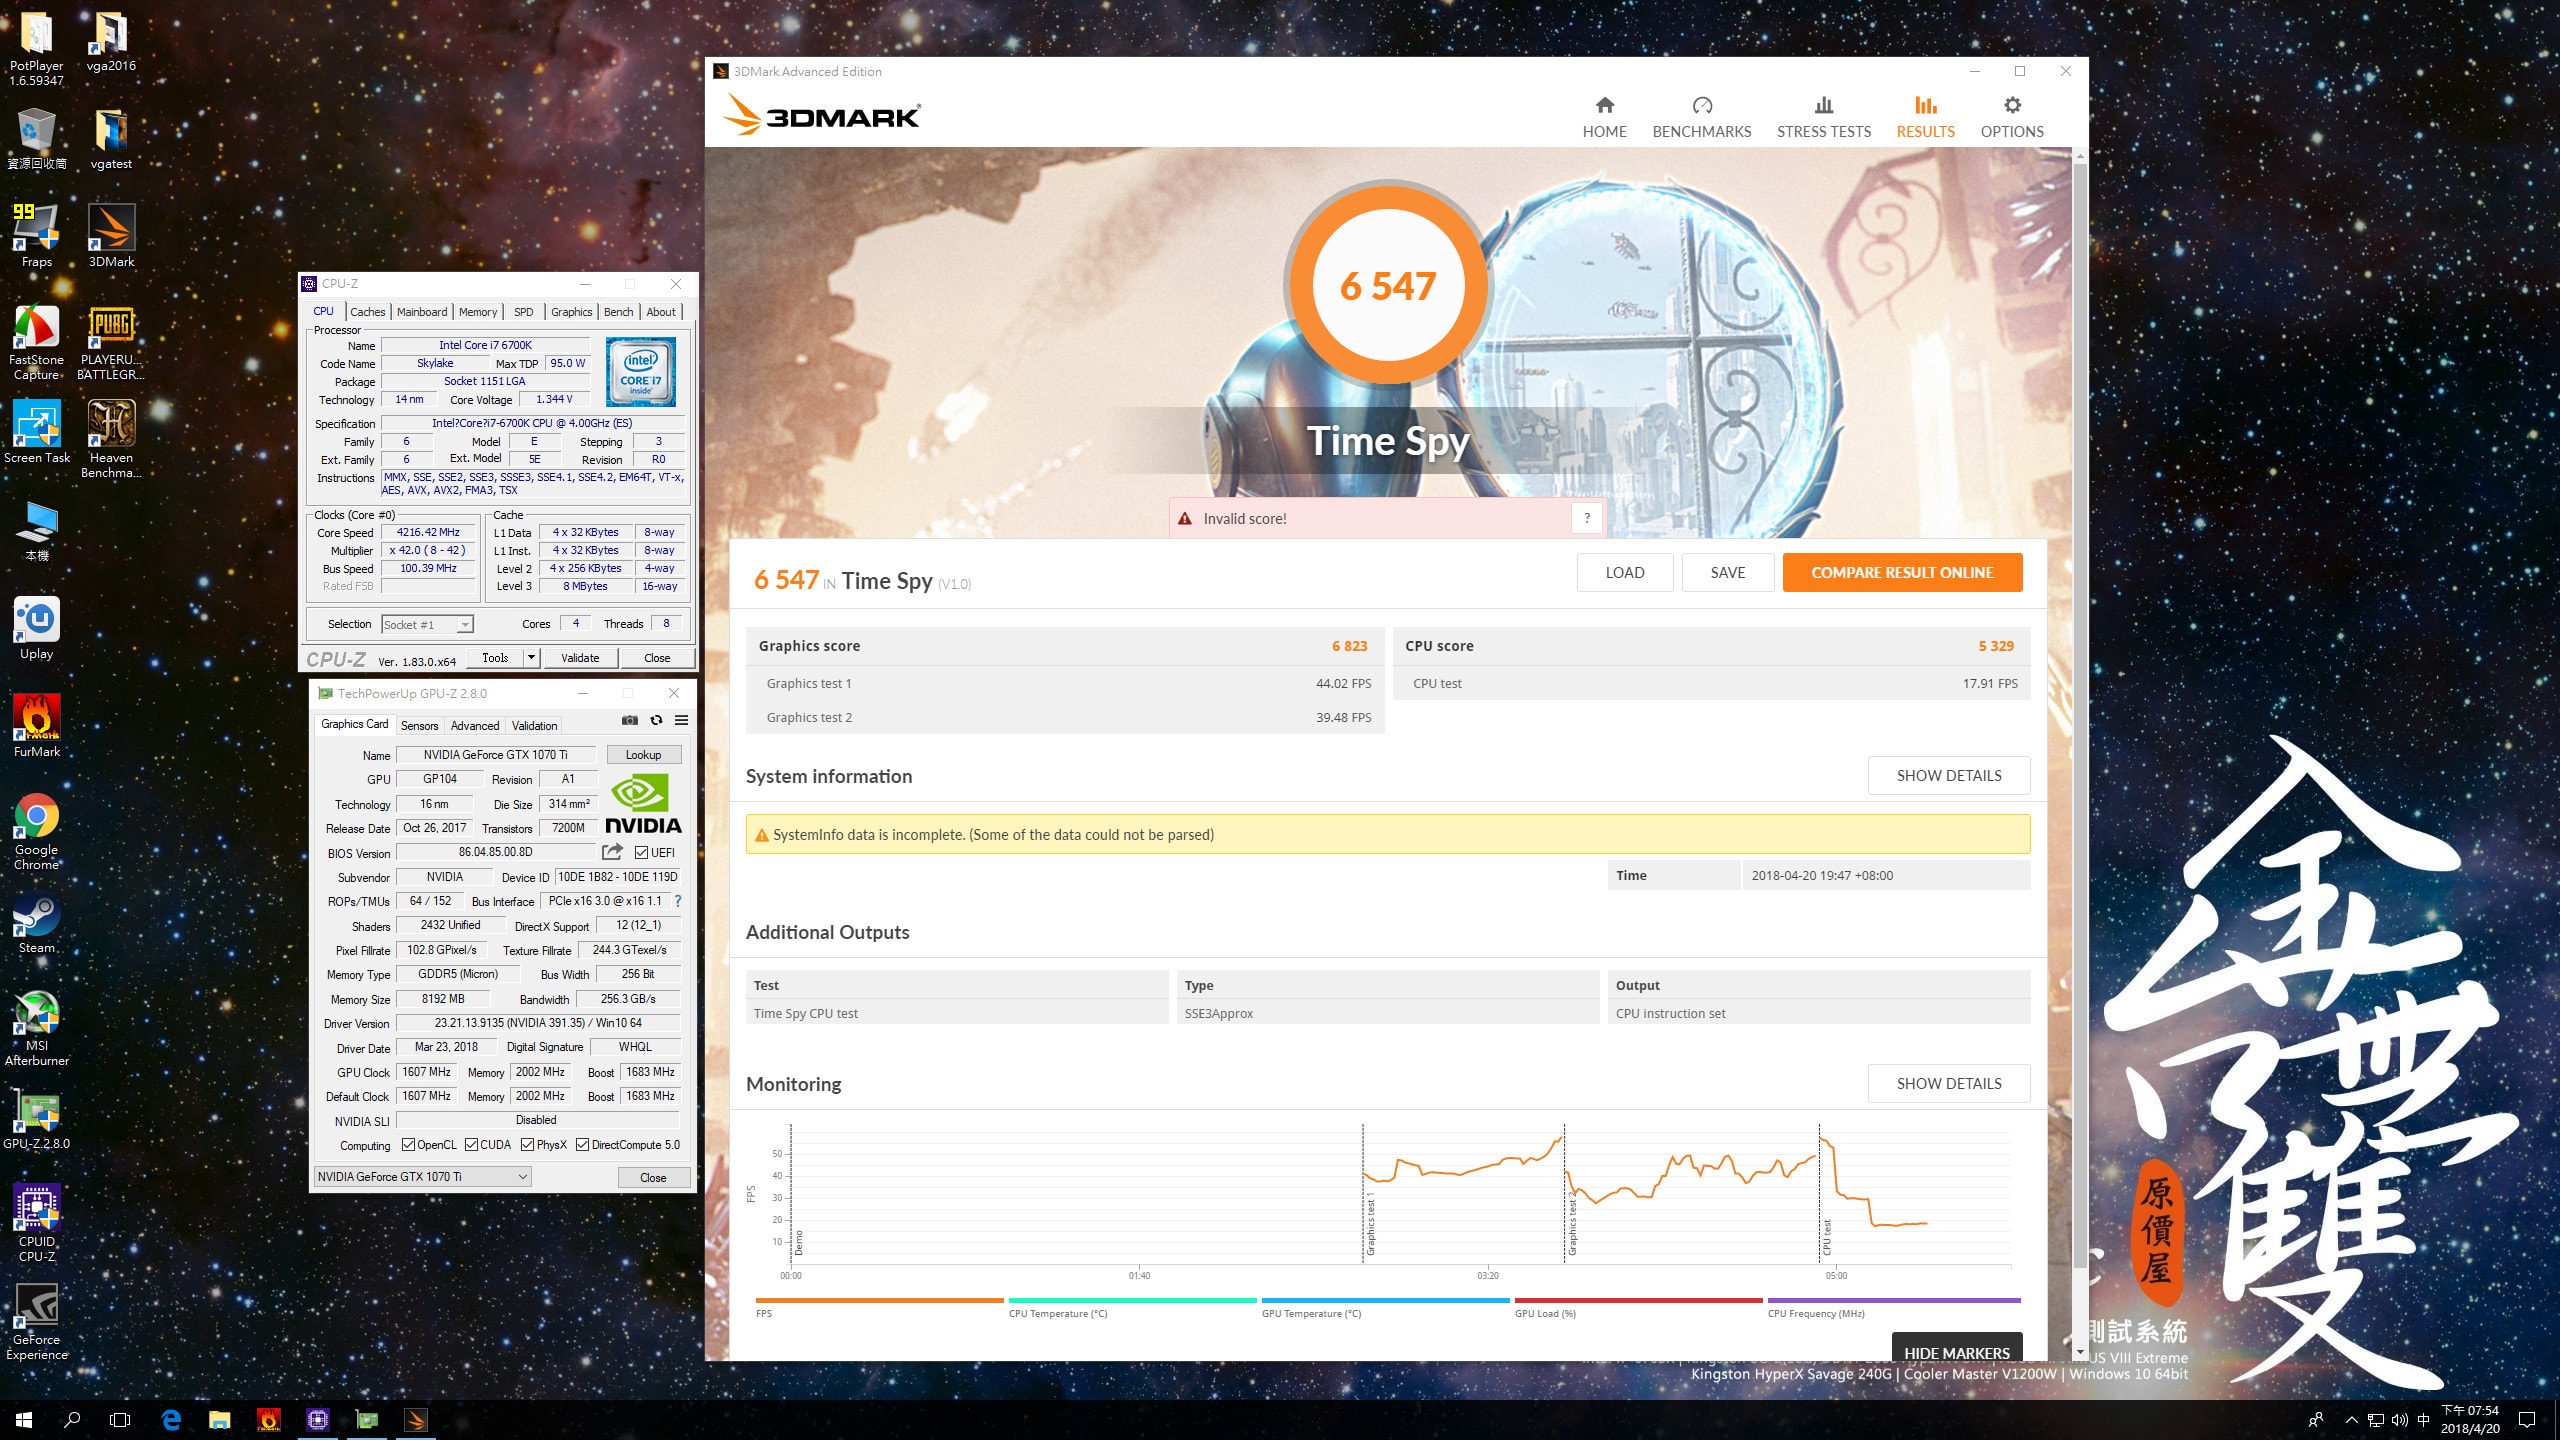Open Task View on the taskbar
Viewport: 2560px width, 1440px height.
(120, 1419)
